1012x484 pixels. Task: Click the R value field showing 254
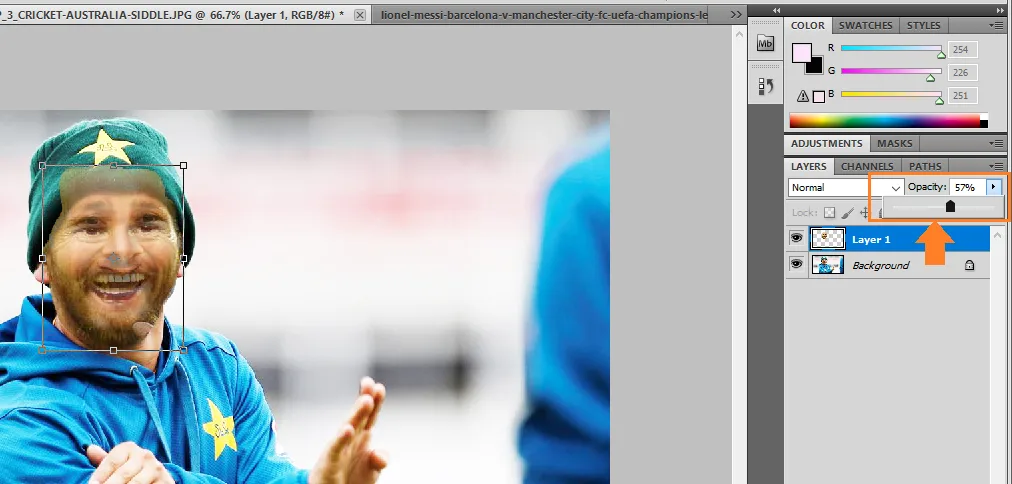pos(962,49)
